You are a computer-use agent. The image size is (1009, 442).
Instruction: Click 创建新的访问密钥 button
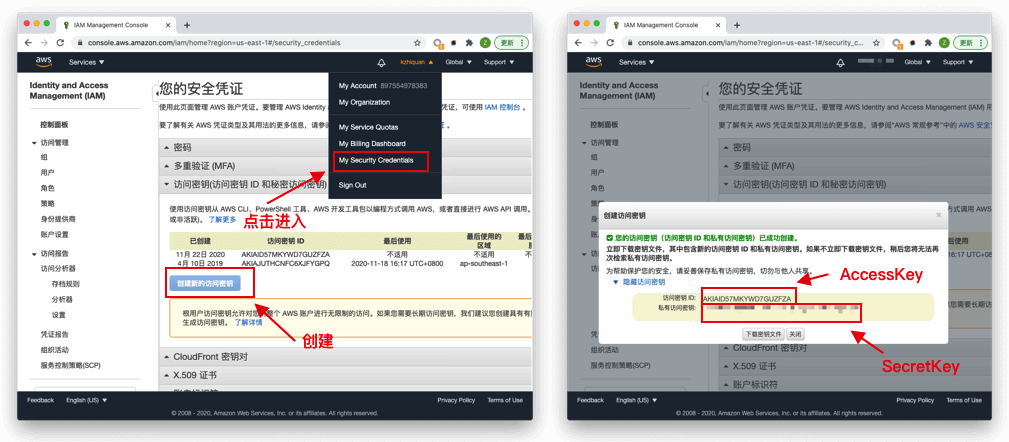tap(205, 284)
